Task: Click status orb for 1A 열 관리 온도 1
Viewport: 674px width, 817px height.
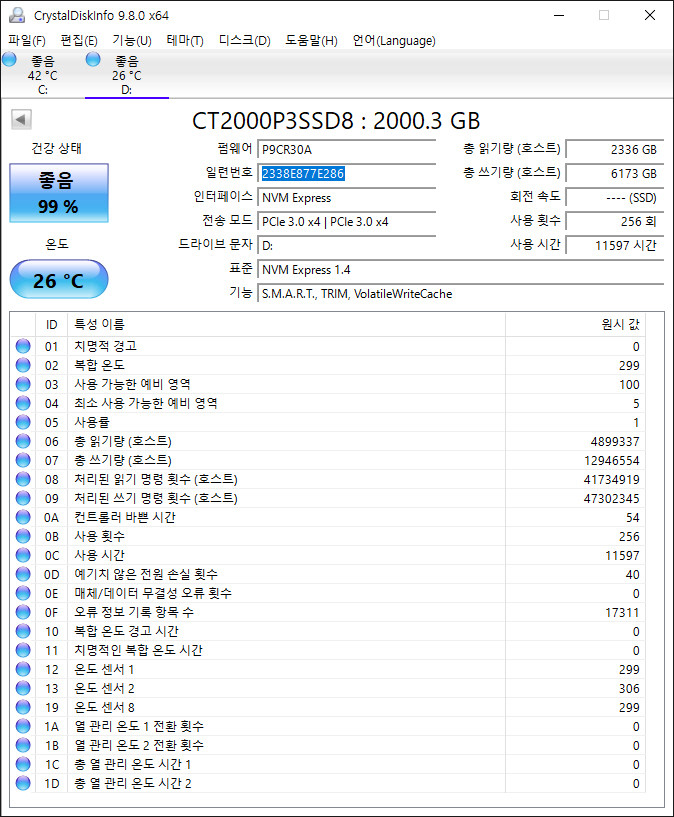Action: tap(23, 726)
